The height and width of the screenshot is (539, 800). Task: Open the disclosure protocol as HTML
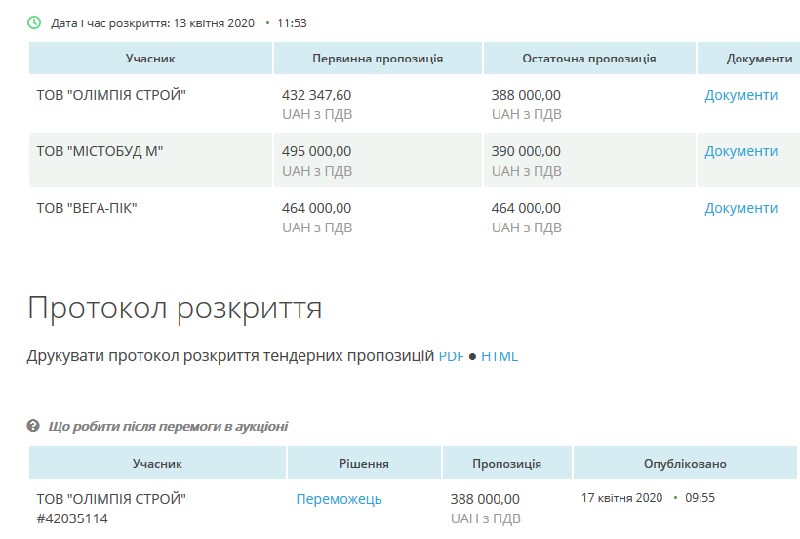(x=499, y=356)
